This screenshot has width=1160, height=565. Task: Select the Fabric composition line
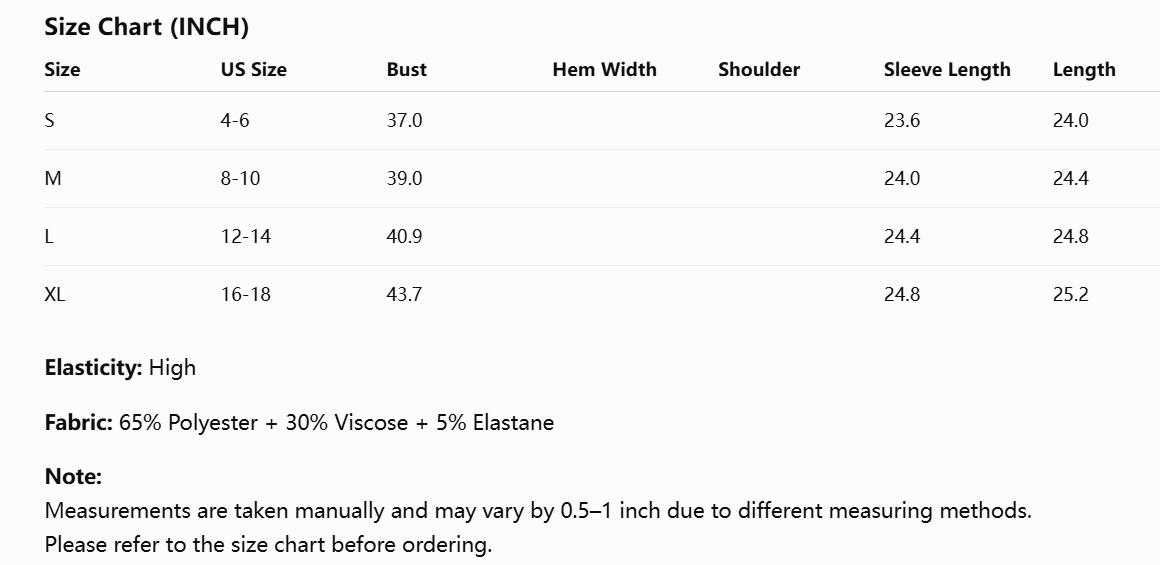(x=300, y=422)
